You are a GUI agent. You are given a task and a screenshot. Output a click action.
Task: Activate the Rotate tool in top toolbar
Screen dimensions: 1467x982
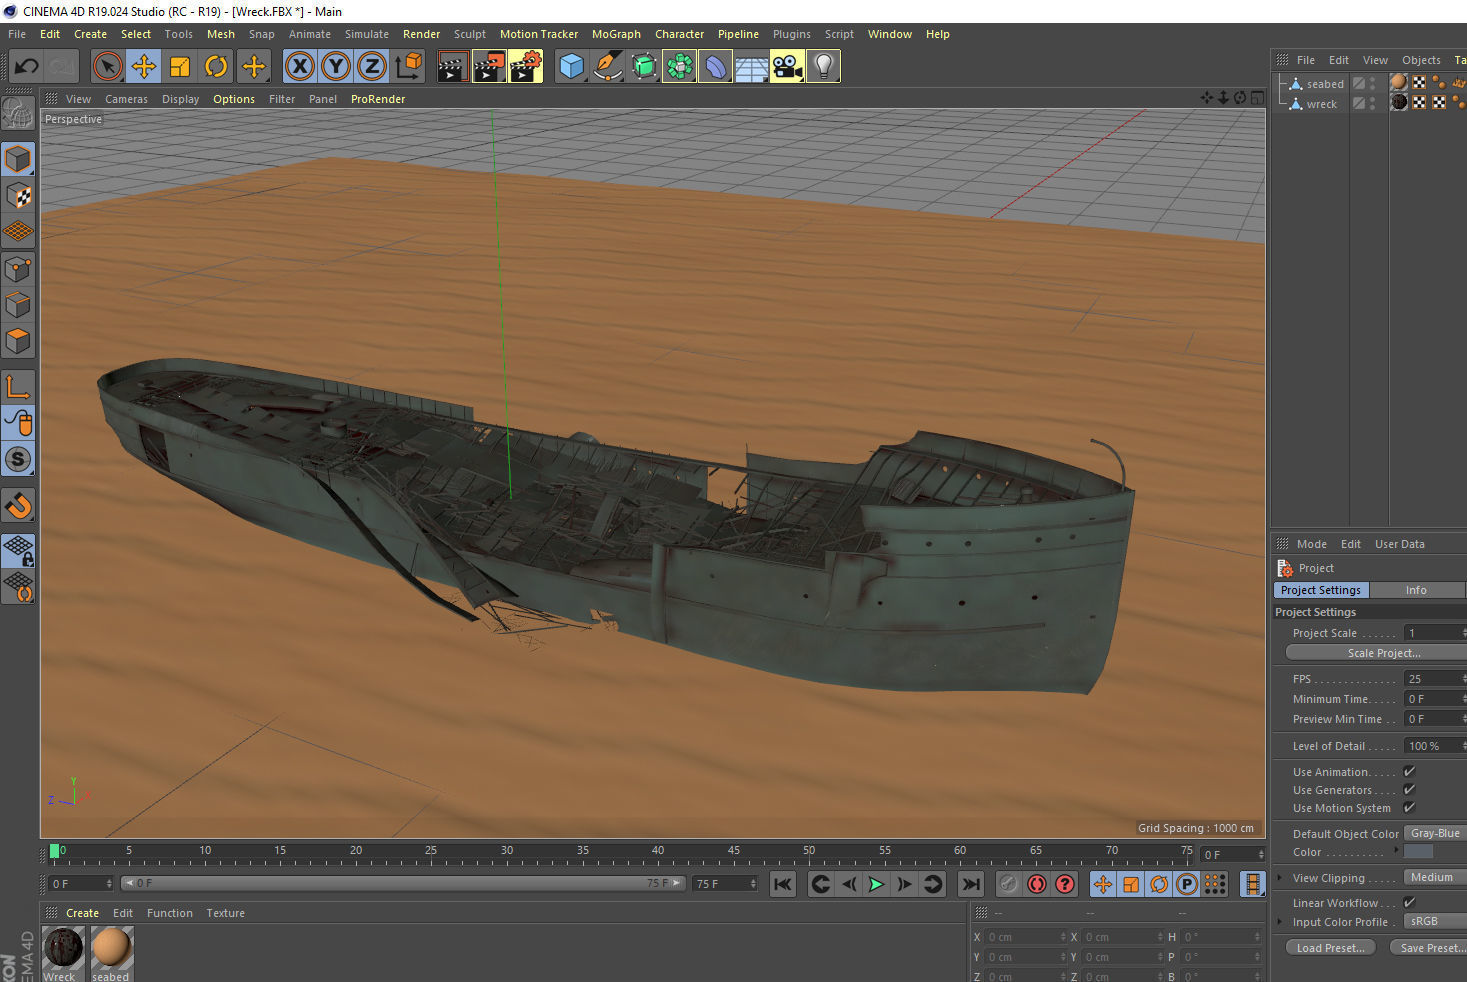click(216, 67)
